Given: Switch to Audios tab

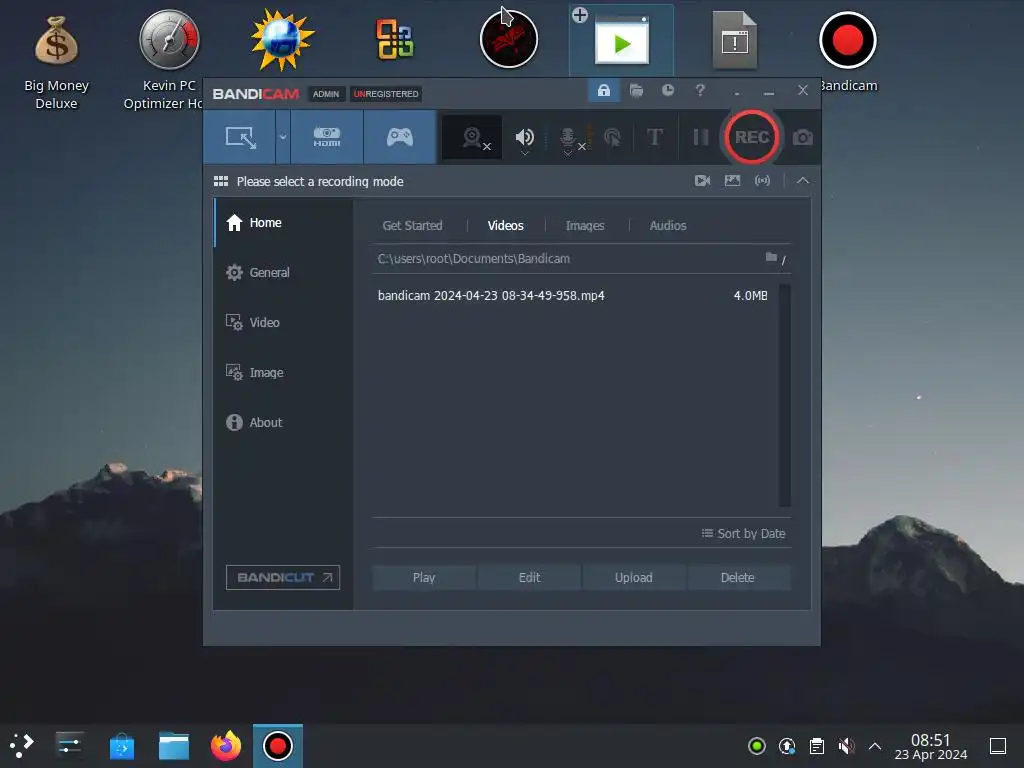Looking at the screenshot, I should (667, 225).
